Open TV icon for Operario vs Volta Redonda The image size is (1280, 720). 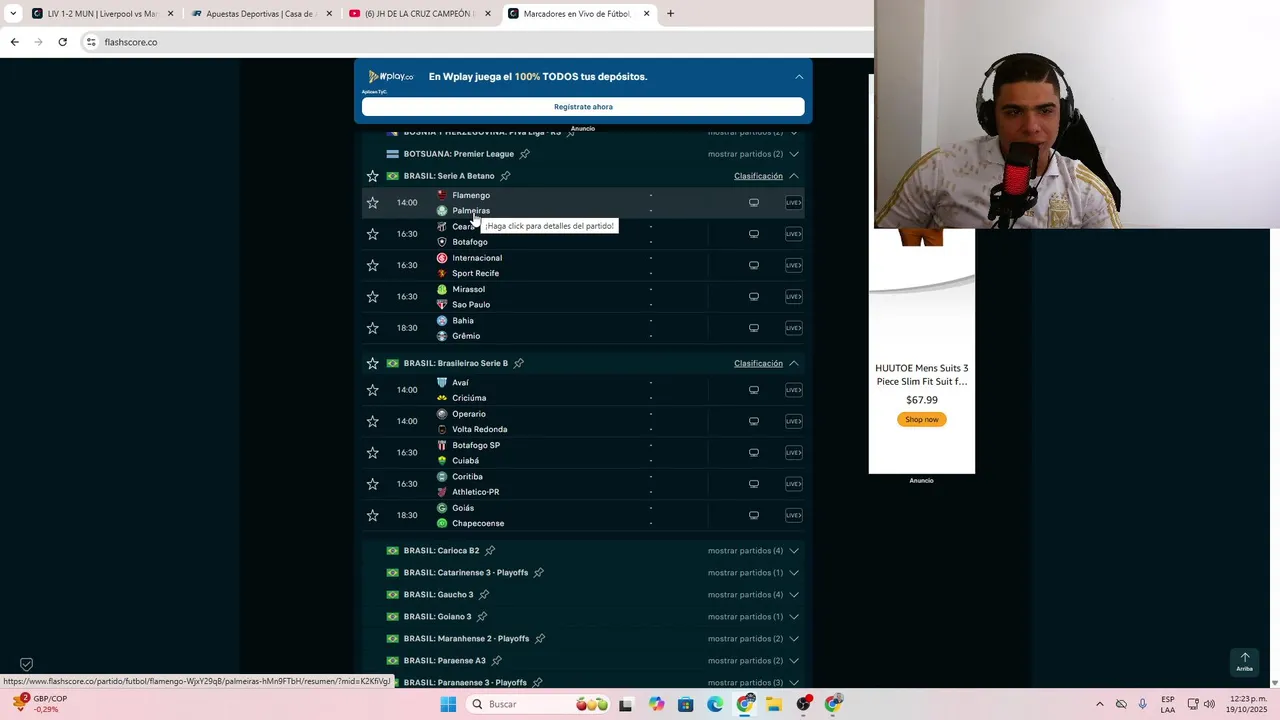[754, 421]
